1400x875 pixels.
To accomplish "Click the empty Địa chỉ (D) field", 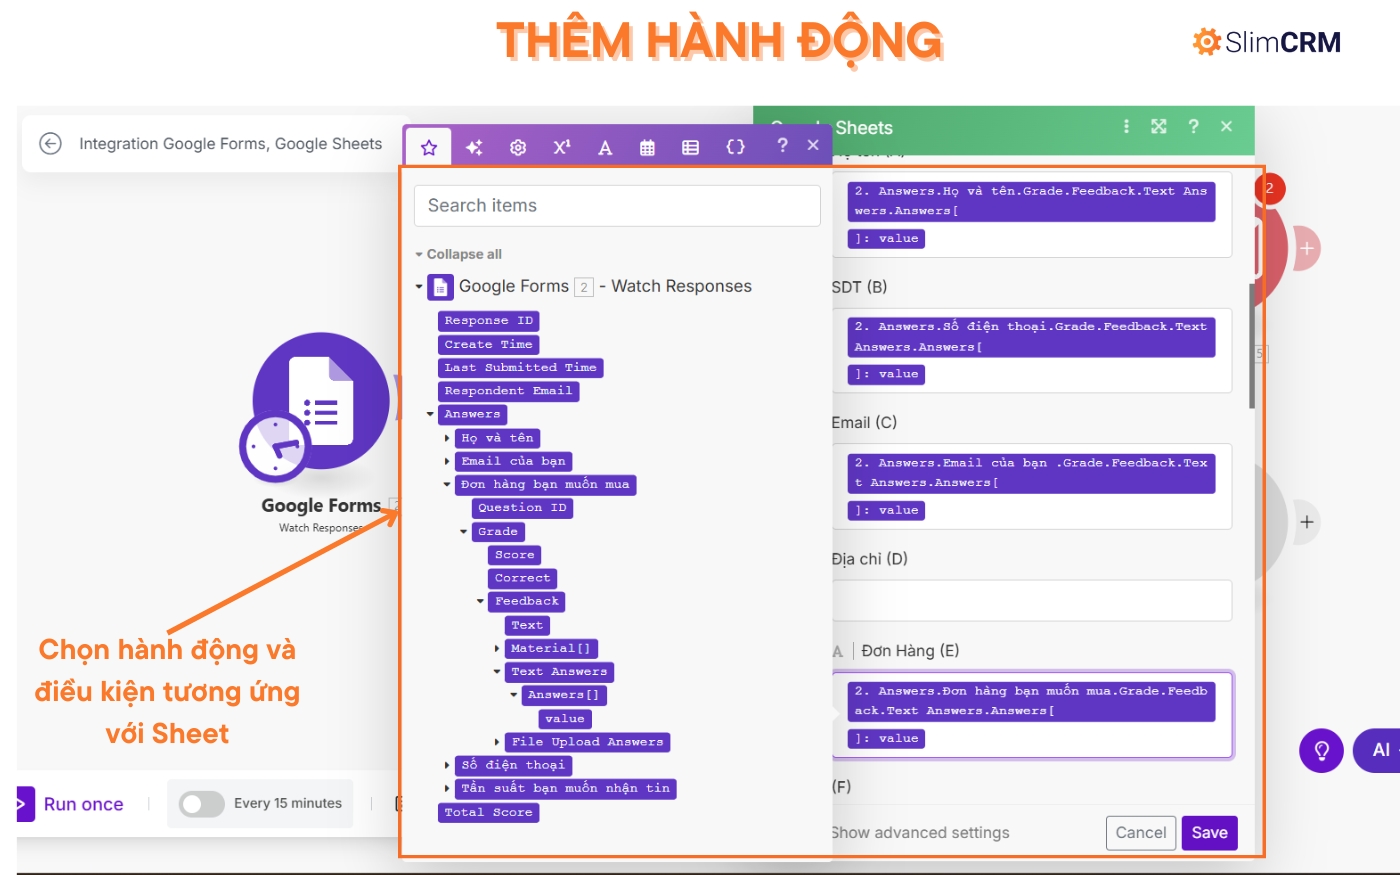I will [1032, 601].
